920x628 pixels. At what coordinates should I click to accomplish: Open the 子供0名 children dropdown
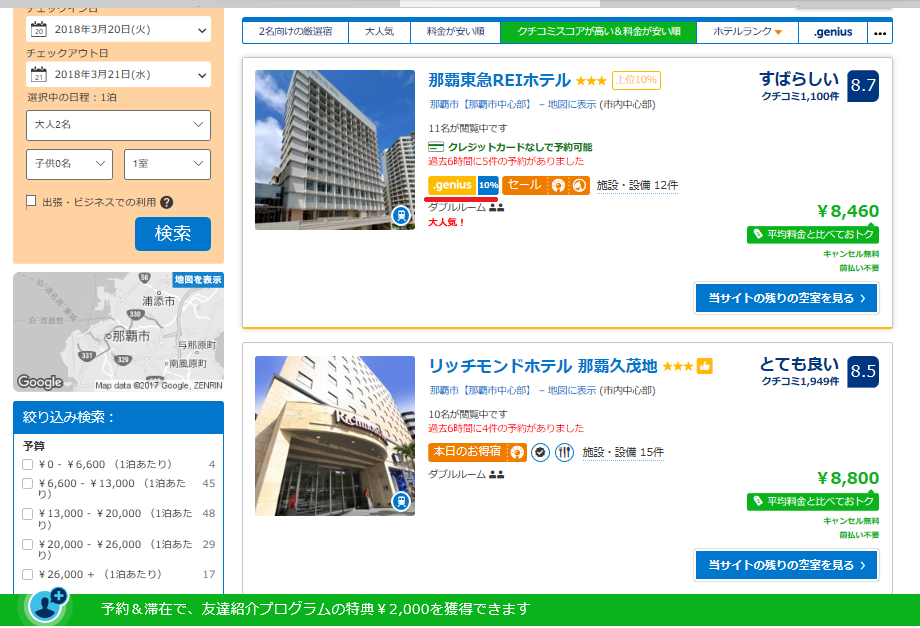tap(69, 164)
